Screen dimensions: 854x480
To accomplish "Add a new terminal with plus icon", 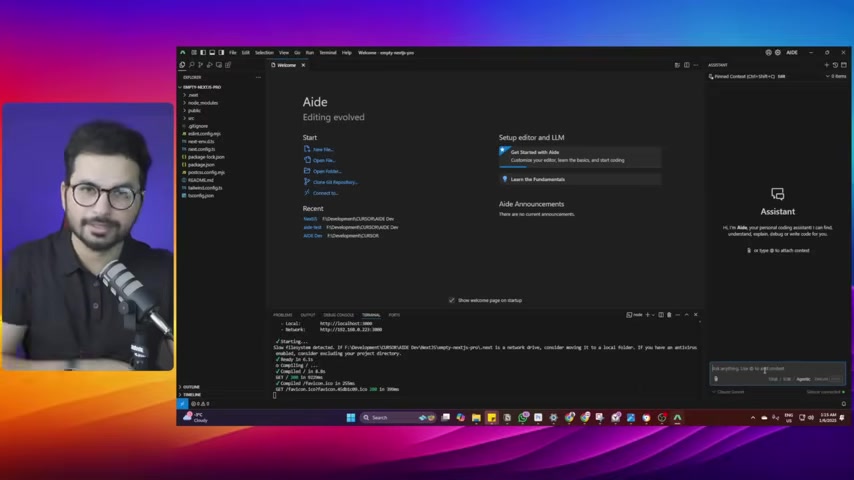I will pos(648,315).
